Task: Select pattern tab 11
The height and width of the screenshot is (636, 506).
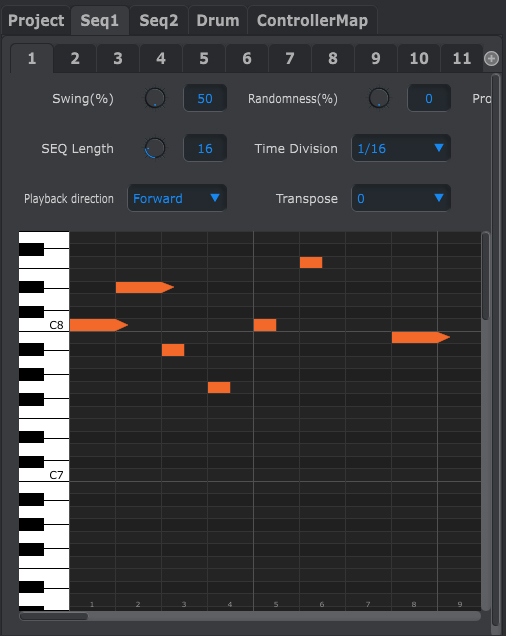Action: tap(462, 58)
